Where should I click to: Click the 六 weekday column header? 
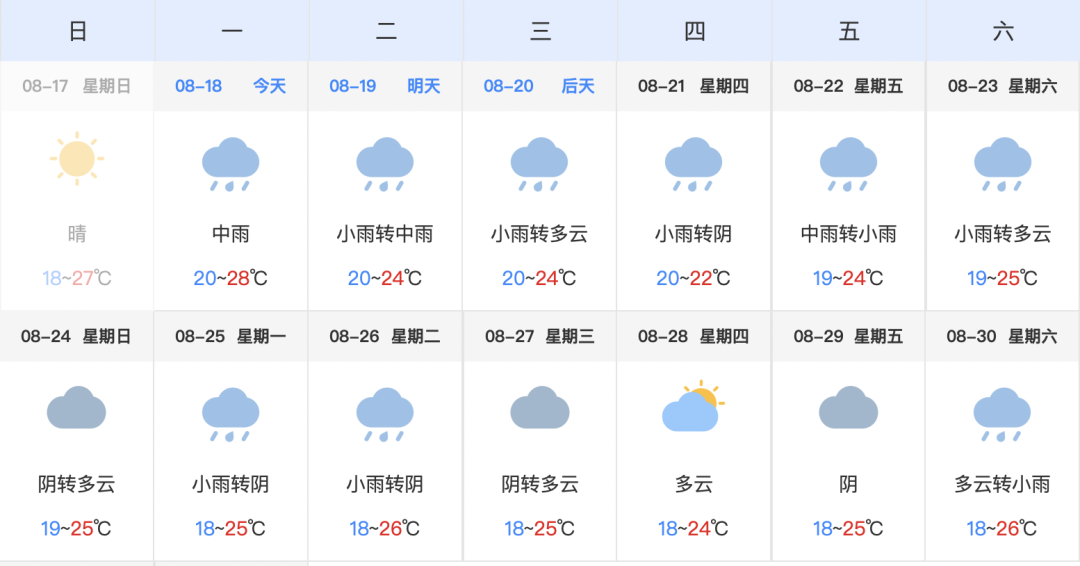pyautogui.click(x=1004, y=31)
